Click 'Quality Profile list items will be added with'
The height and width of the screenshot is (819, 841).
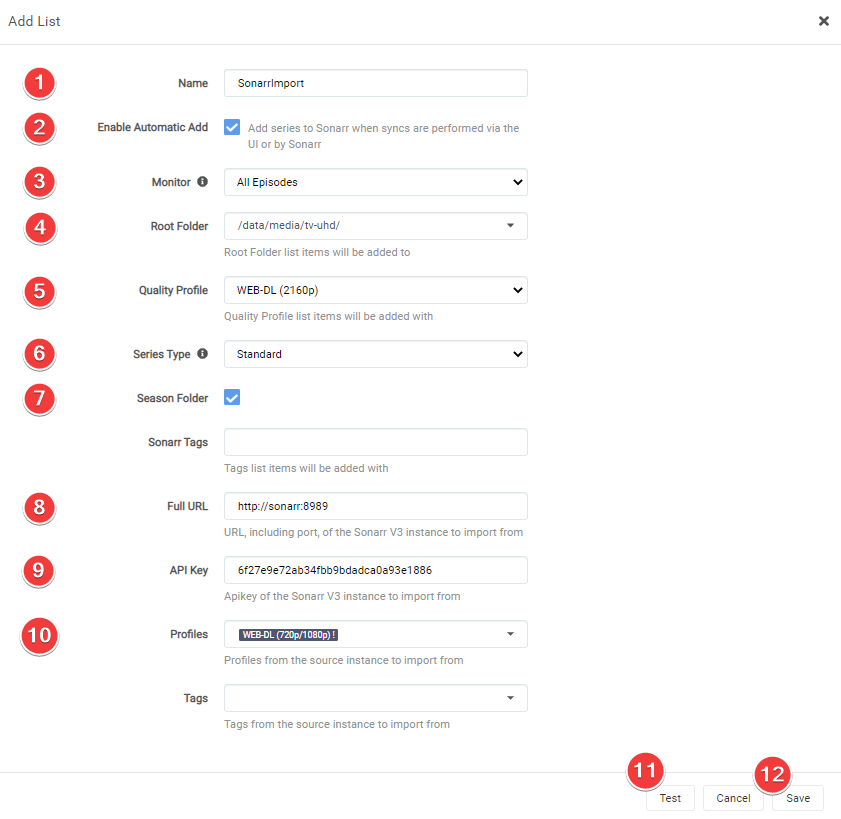tap(328, 316)
